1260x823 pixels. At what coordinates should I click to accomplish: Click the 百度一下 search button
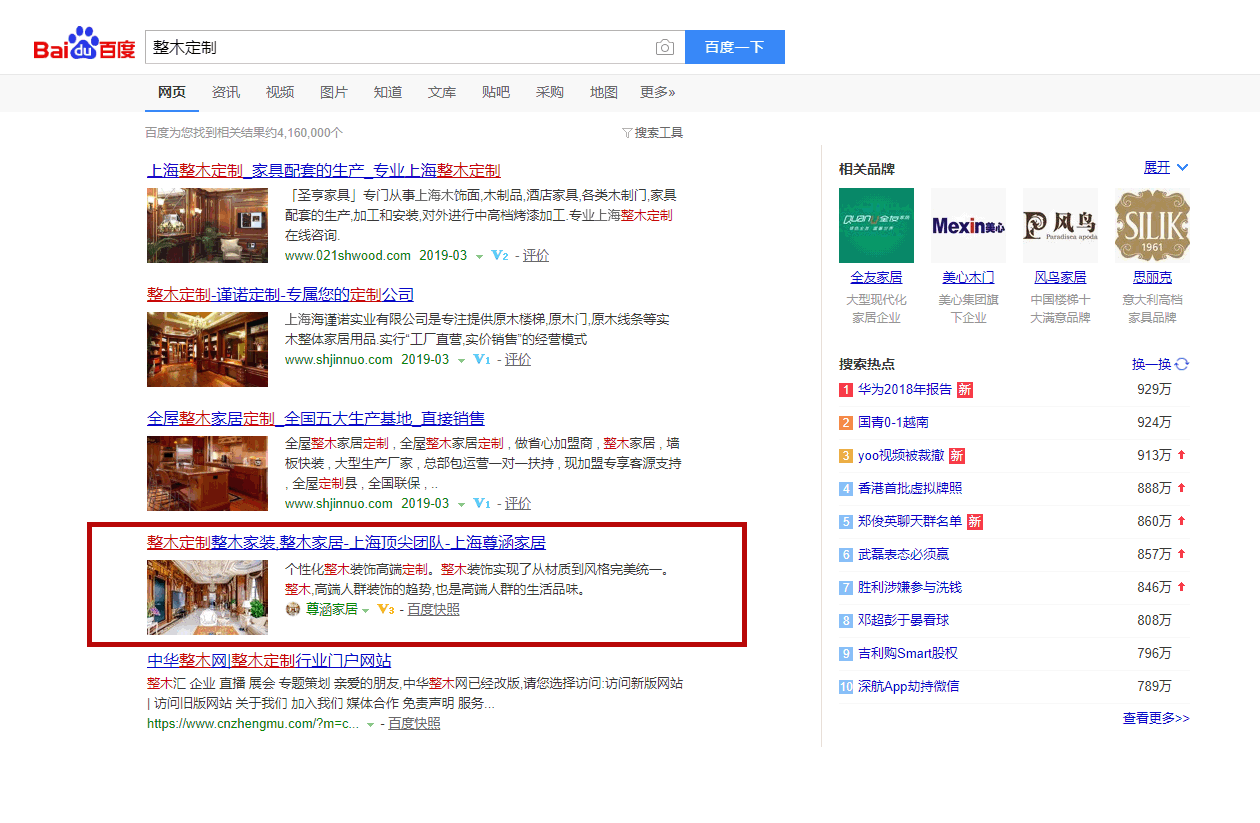[735, 47]
